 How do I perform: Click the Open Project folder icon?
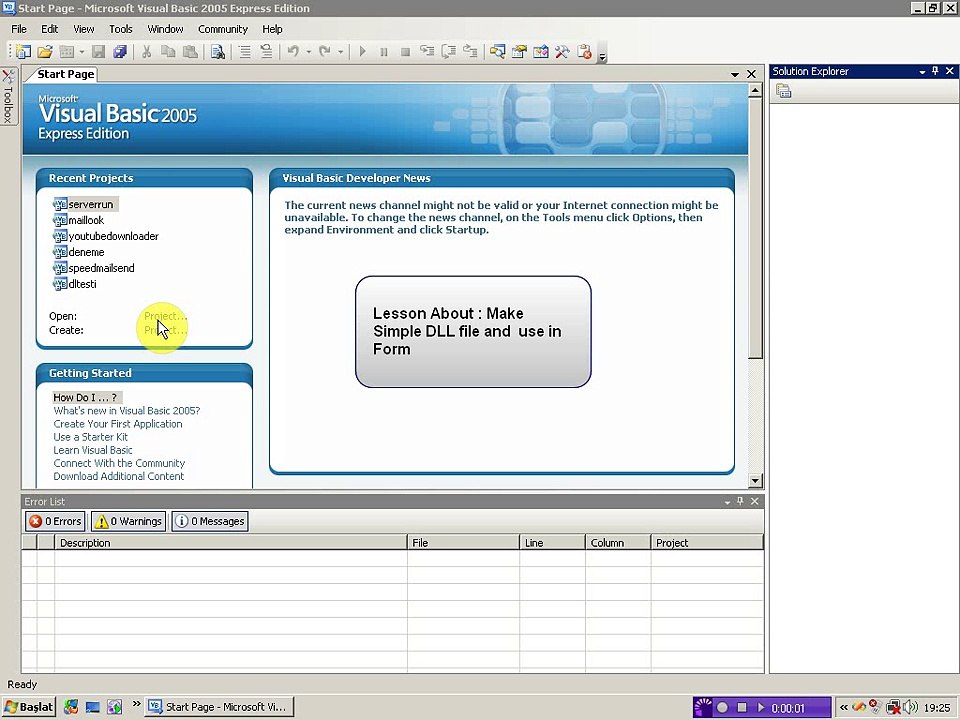[45, 52]
